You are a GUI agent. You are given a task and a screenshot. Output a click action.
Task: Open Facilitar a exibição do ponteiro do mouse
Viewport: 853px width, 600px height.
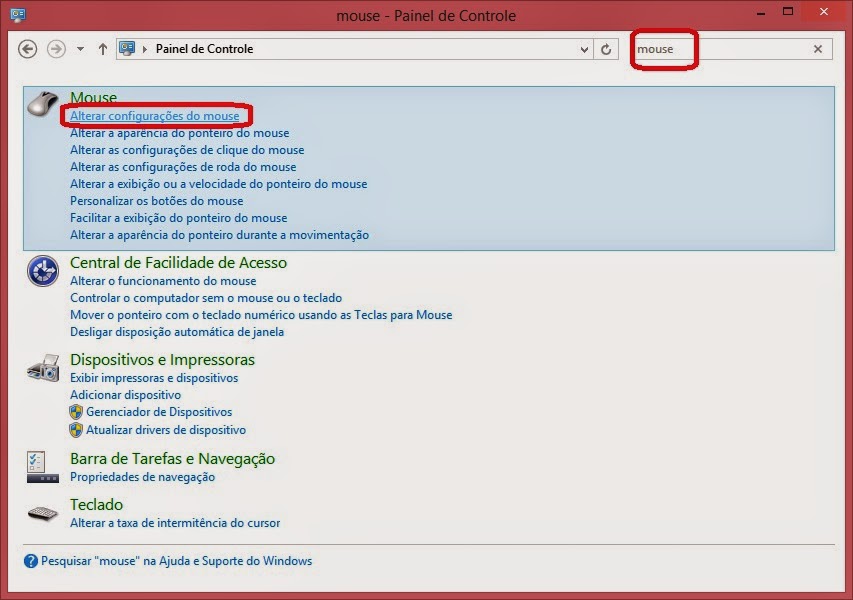point(178,218)
